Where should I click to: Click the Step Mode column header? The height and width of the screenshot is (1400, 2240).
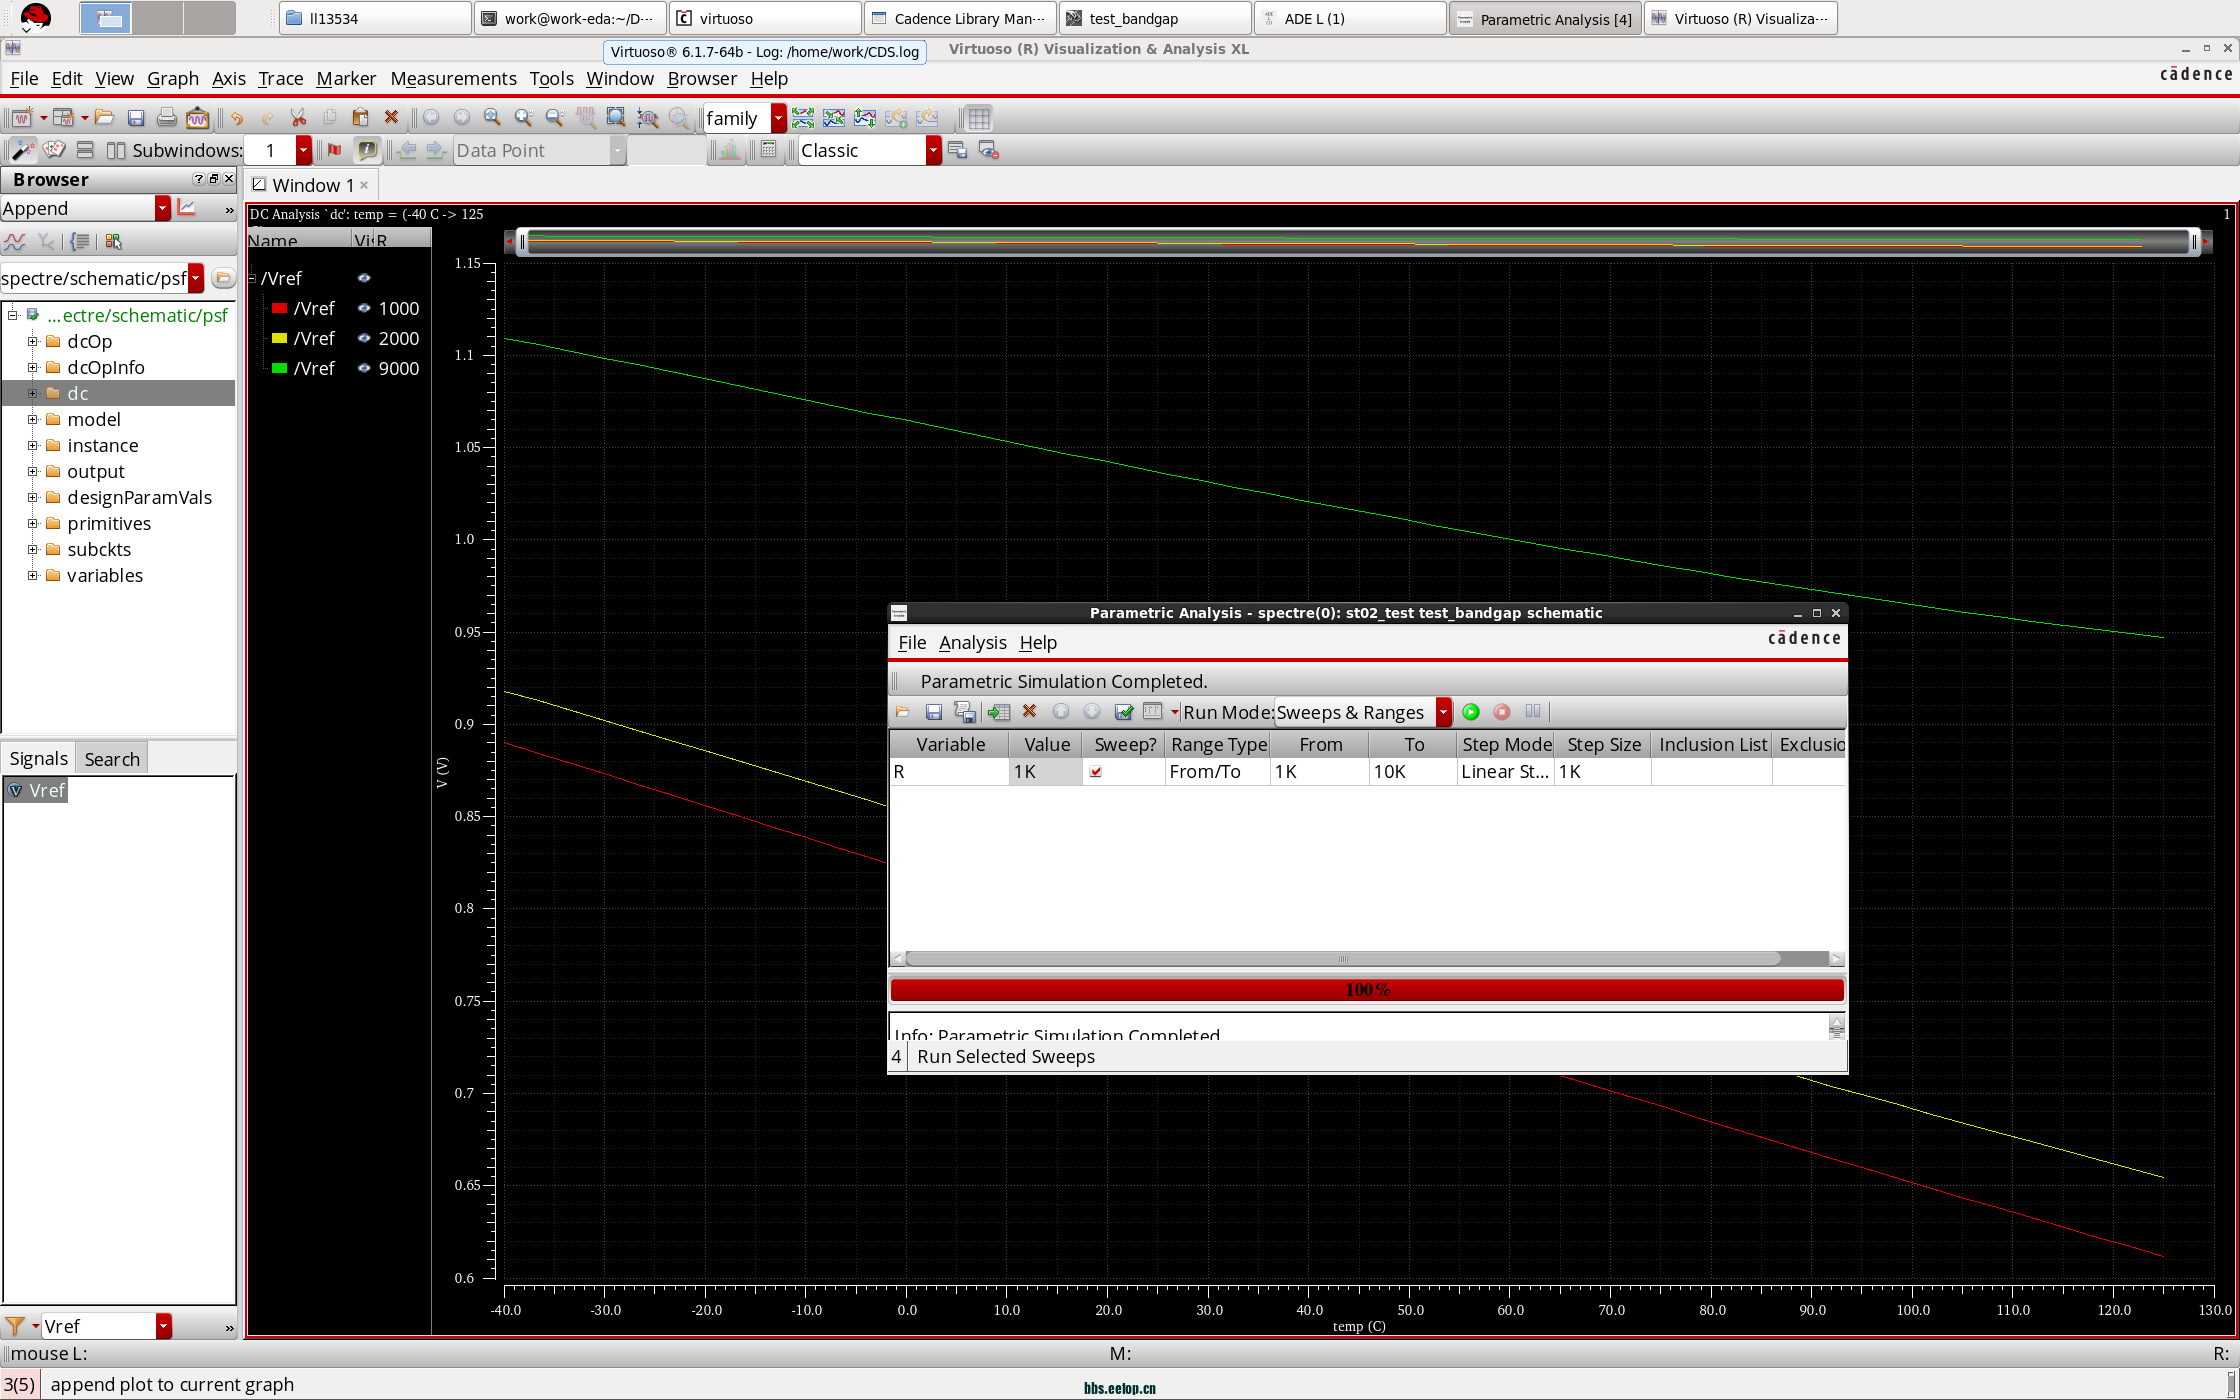click(x=1506, y=744)
